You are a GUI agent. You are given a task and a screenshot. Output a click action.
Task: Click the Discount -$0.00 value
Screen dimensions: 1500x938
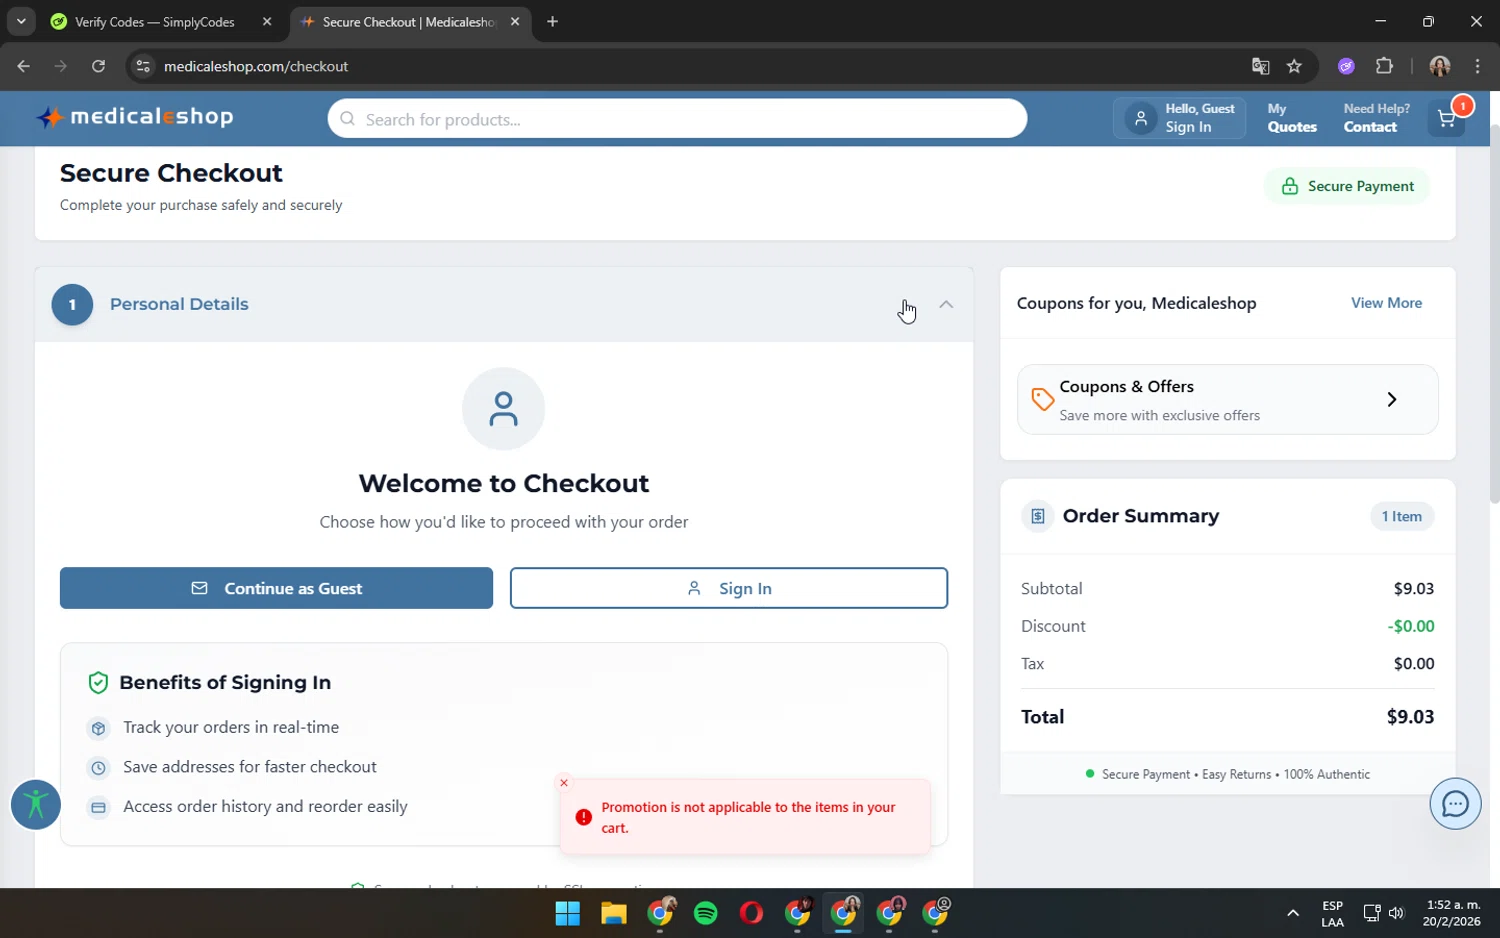click(1410, 626)
